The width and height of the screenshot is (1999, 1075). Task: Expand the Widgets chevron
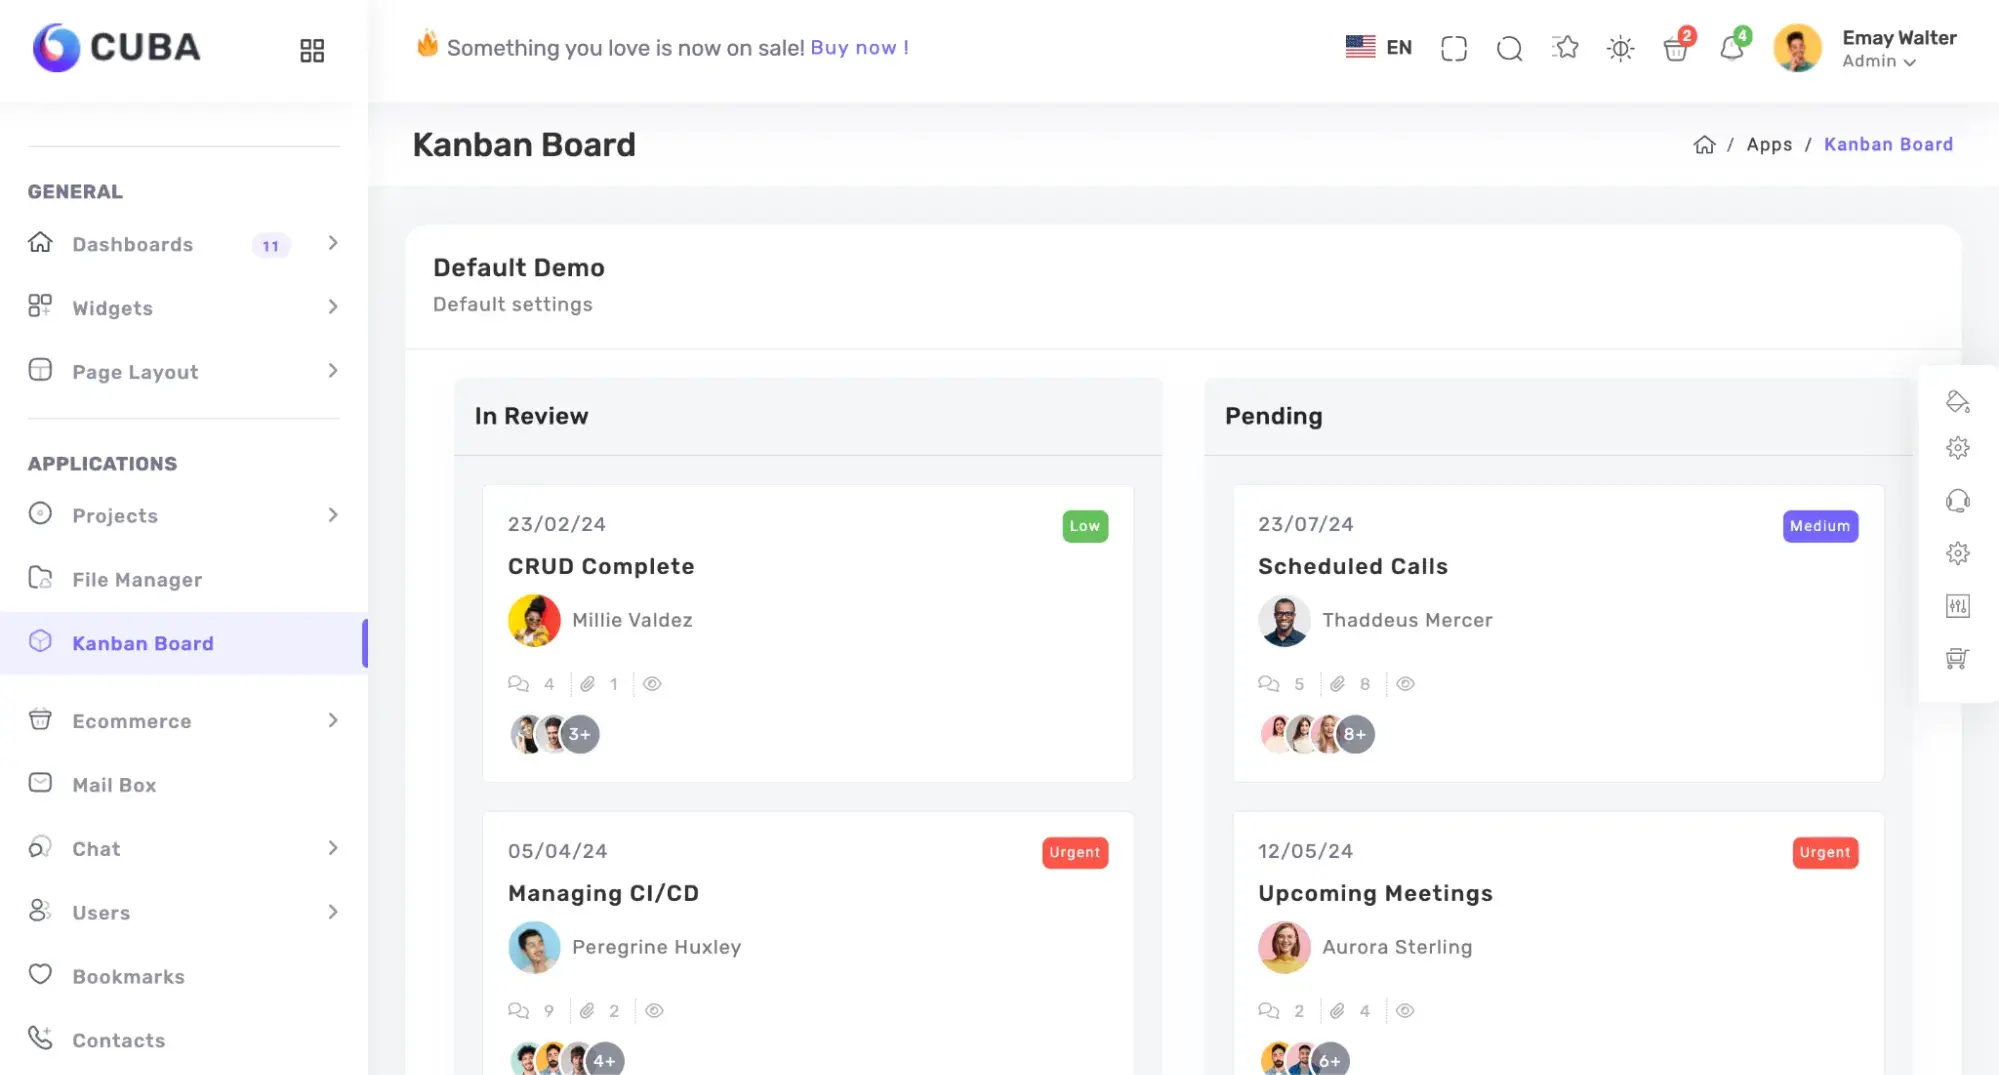click(x=333, y=307)
